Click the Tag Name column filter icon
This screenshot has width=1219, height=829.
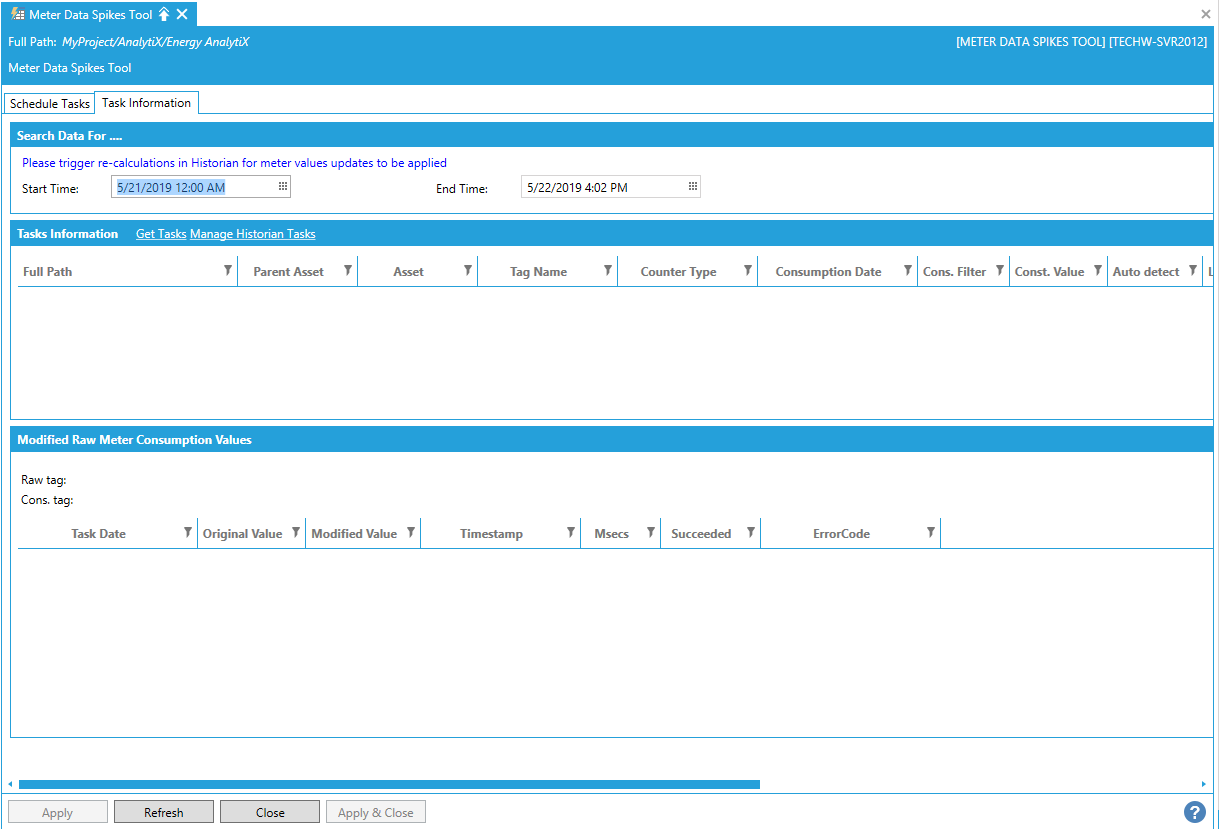[x=607, y=271]
